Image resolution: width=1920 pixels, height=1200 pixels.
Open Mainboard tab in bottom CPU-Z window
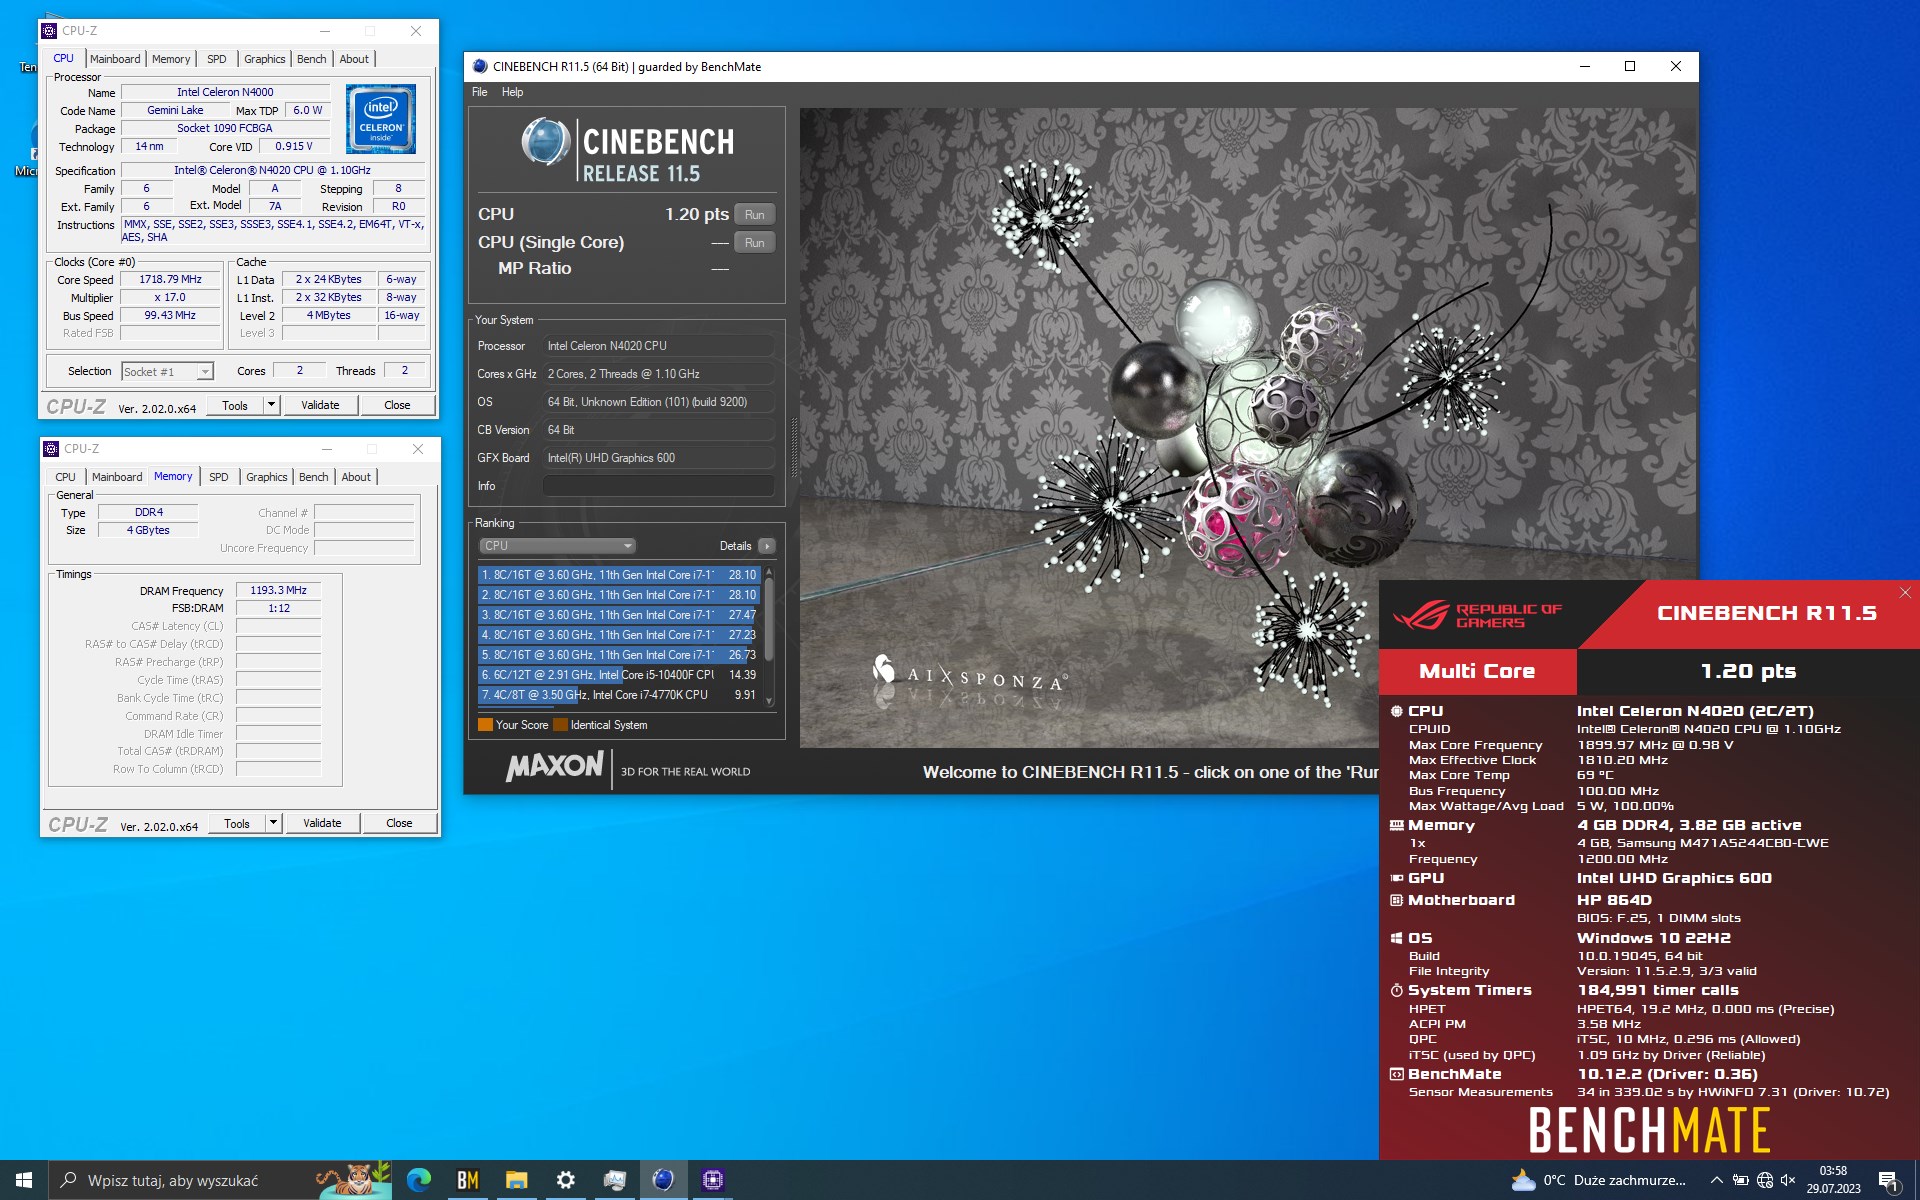117,477
